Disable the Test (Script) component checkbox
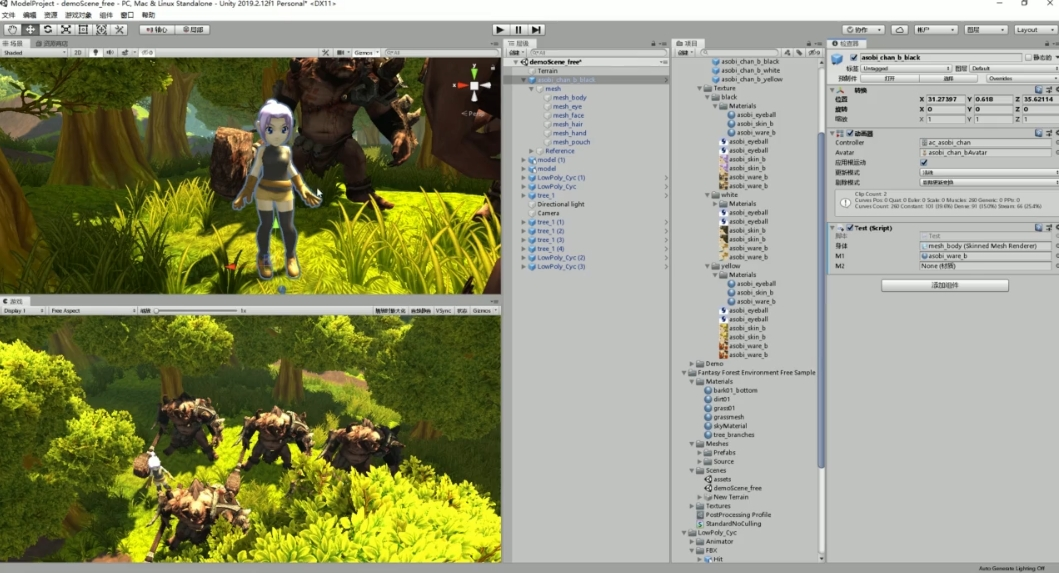 point(850,228)
